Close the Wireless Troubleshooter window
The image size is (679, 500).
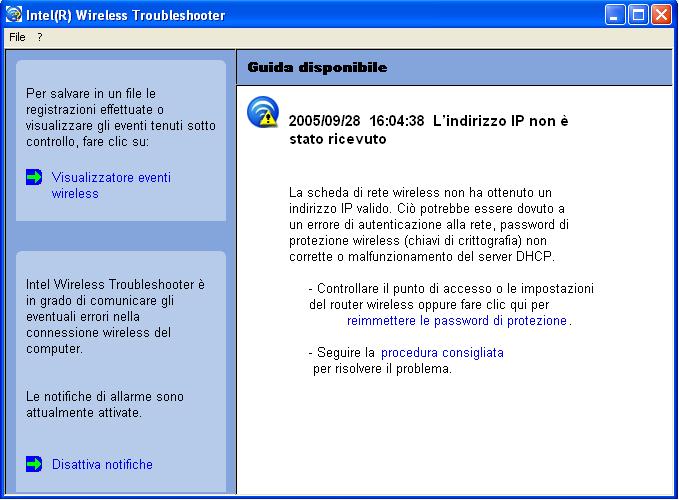661,15
